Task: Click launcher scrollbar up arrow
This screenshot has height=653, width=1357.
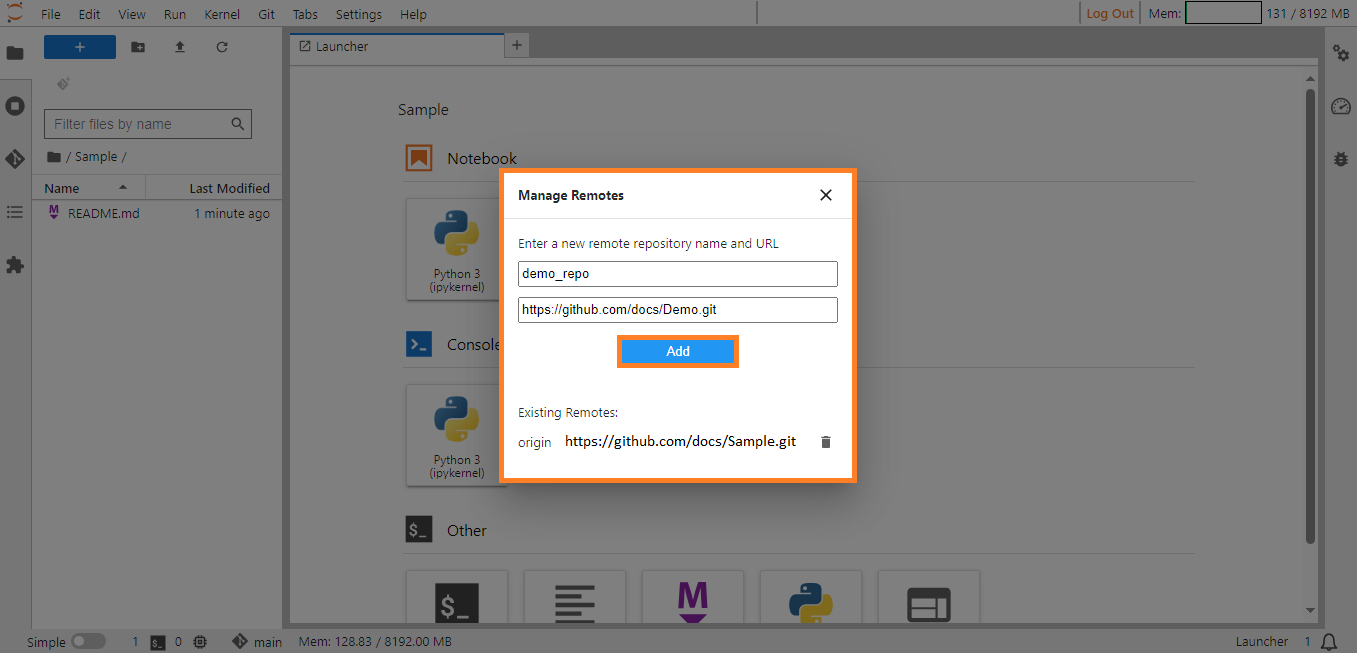Action: (1310, 78)
